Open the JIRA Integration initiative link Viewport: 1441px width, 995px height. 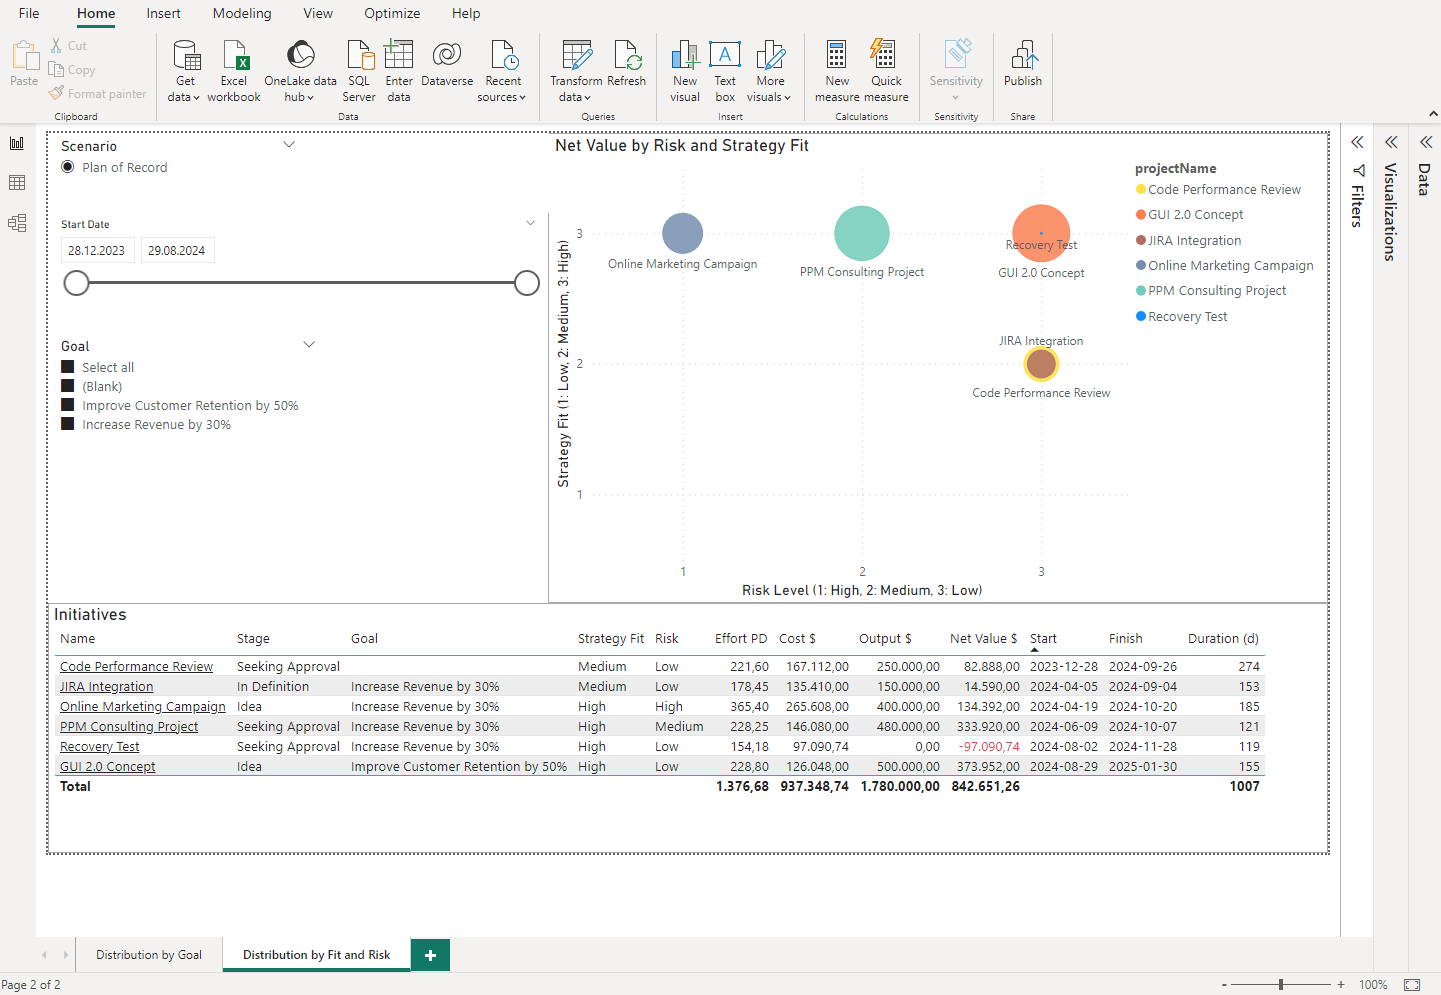point(106,686)
